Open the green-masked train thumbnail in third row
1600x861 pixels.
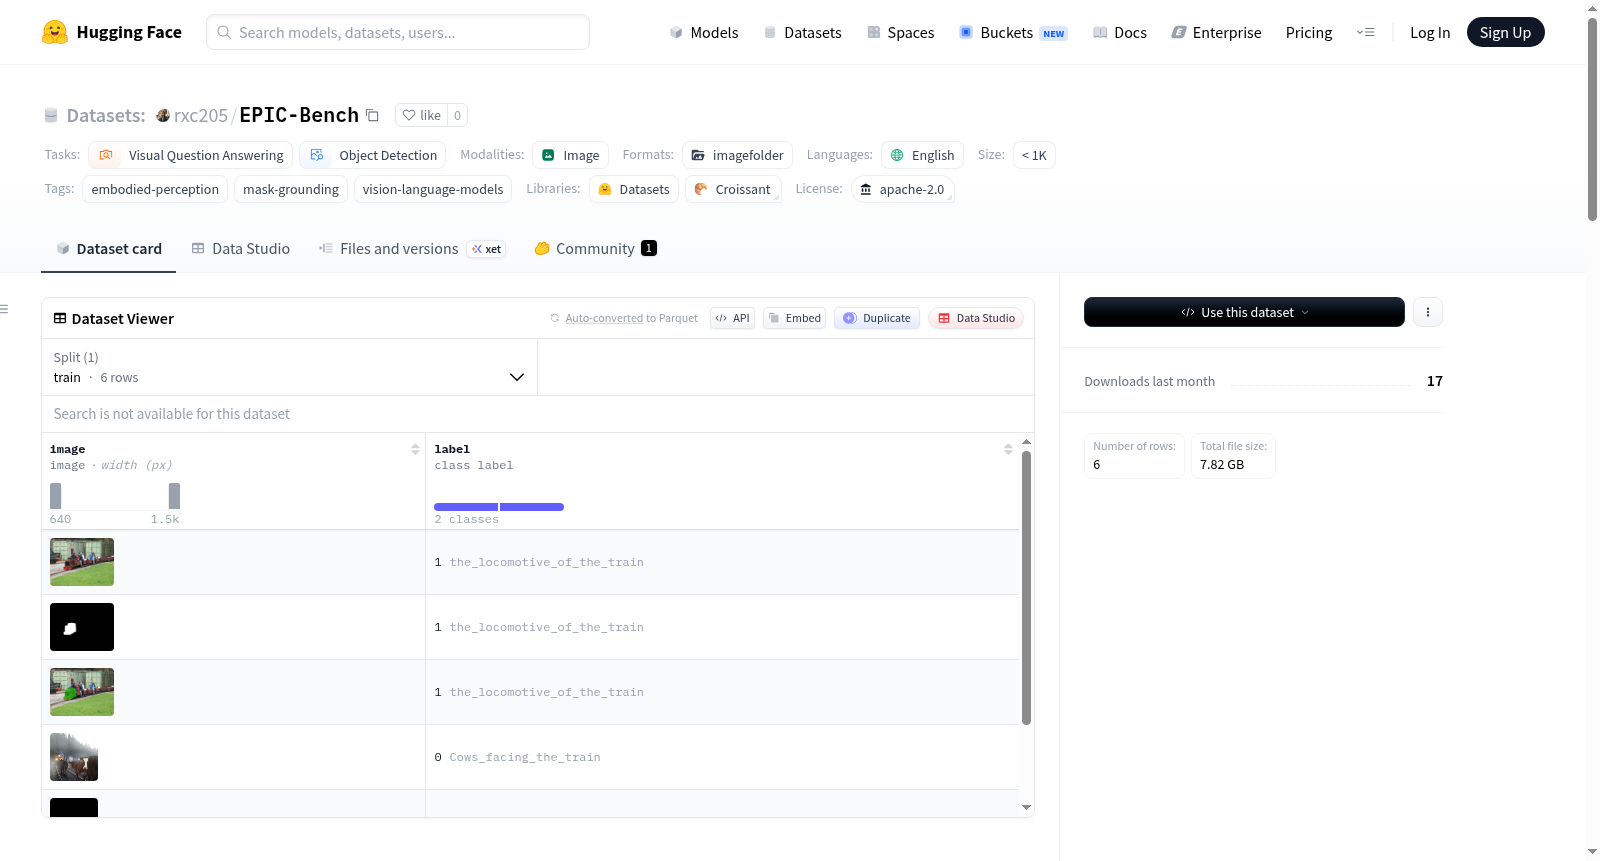82,692
